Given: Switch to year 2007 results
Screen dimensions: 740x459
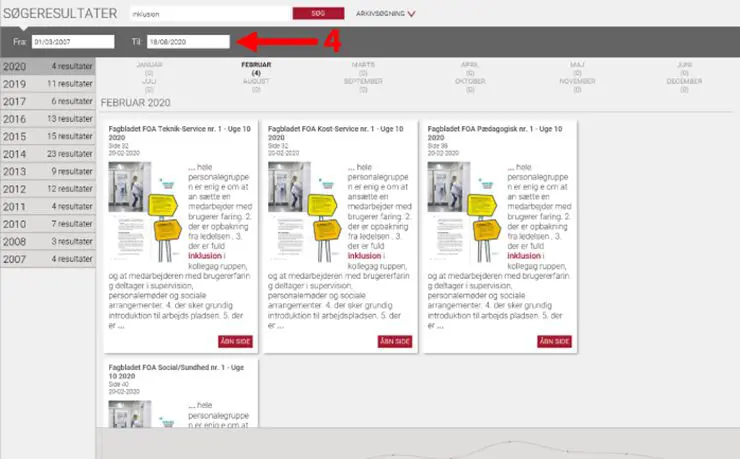Looking at the screenshot, I should click(x=48, y=259).
